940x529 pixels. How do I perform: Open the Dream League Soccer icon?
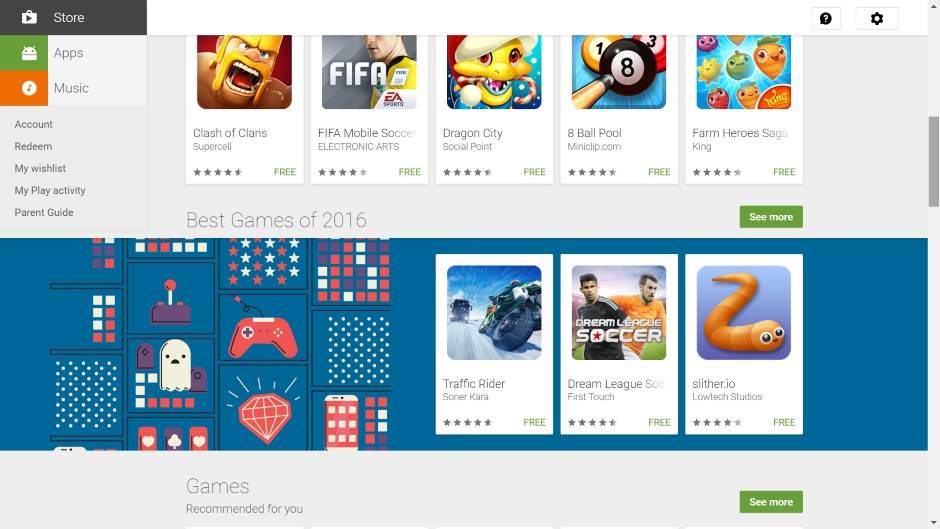pyautogui.click(x=619, y=312)
